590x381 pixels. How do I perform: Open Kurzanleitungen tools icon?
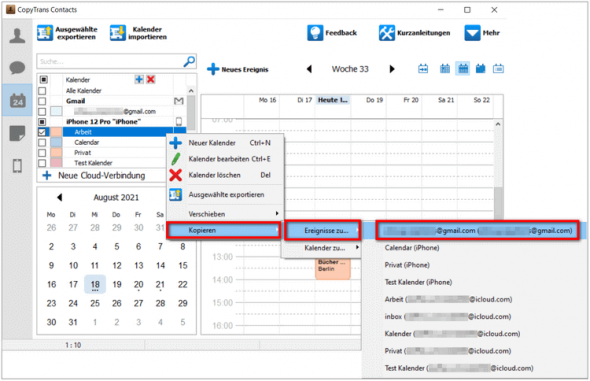[386, 33]
